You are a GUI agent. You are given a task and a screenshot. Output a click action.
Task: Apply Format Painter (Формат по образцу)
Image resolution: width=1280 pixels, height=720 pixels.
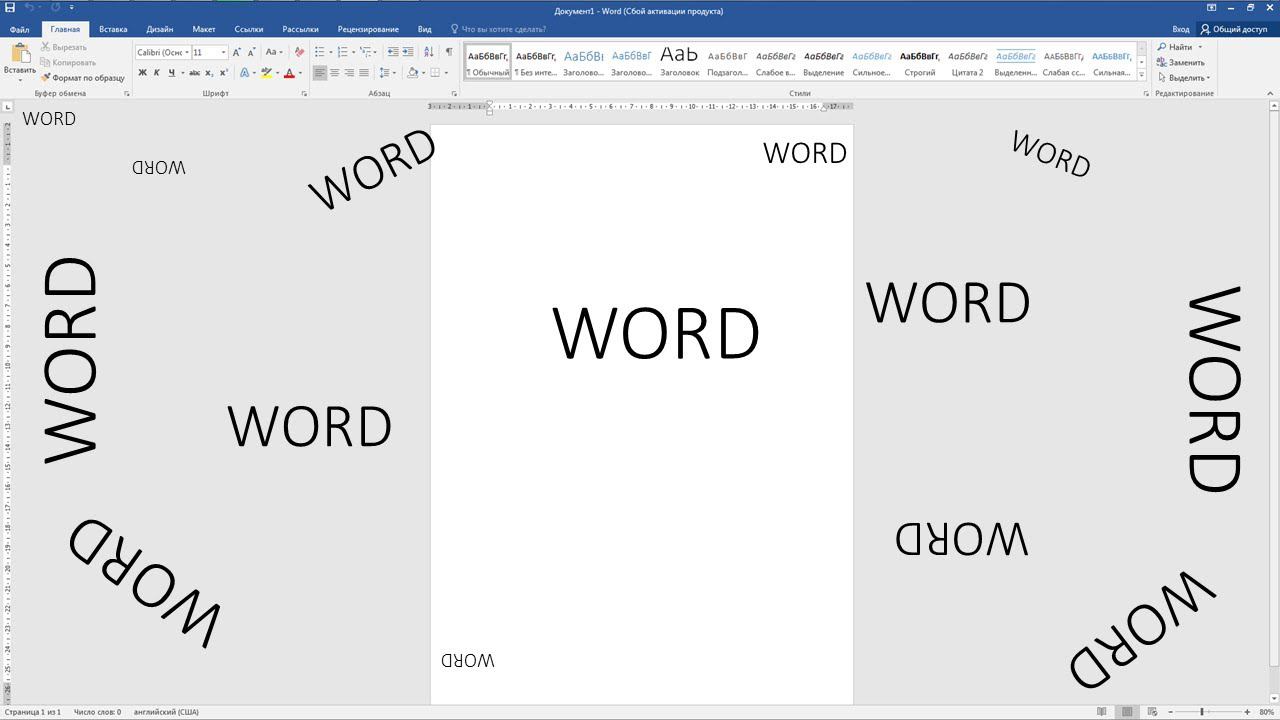coord(82,78)
